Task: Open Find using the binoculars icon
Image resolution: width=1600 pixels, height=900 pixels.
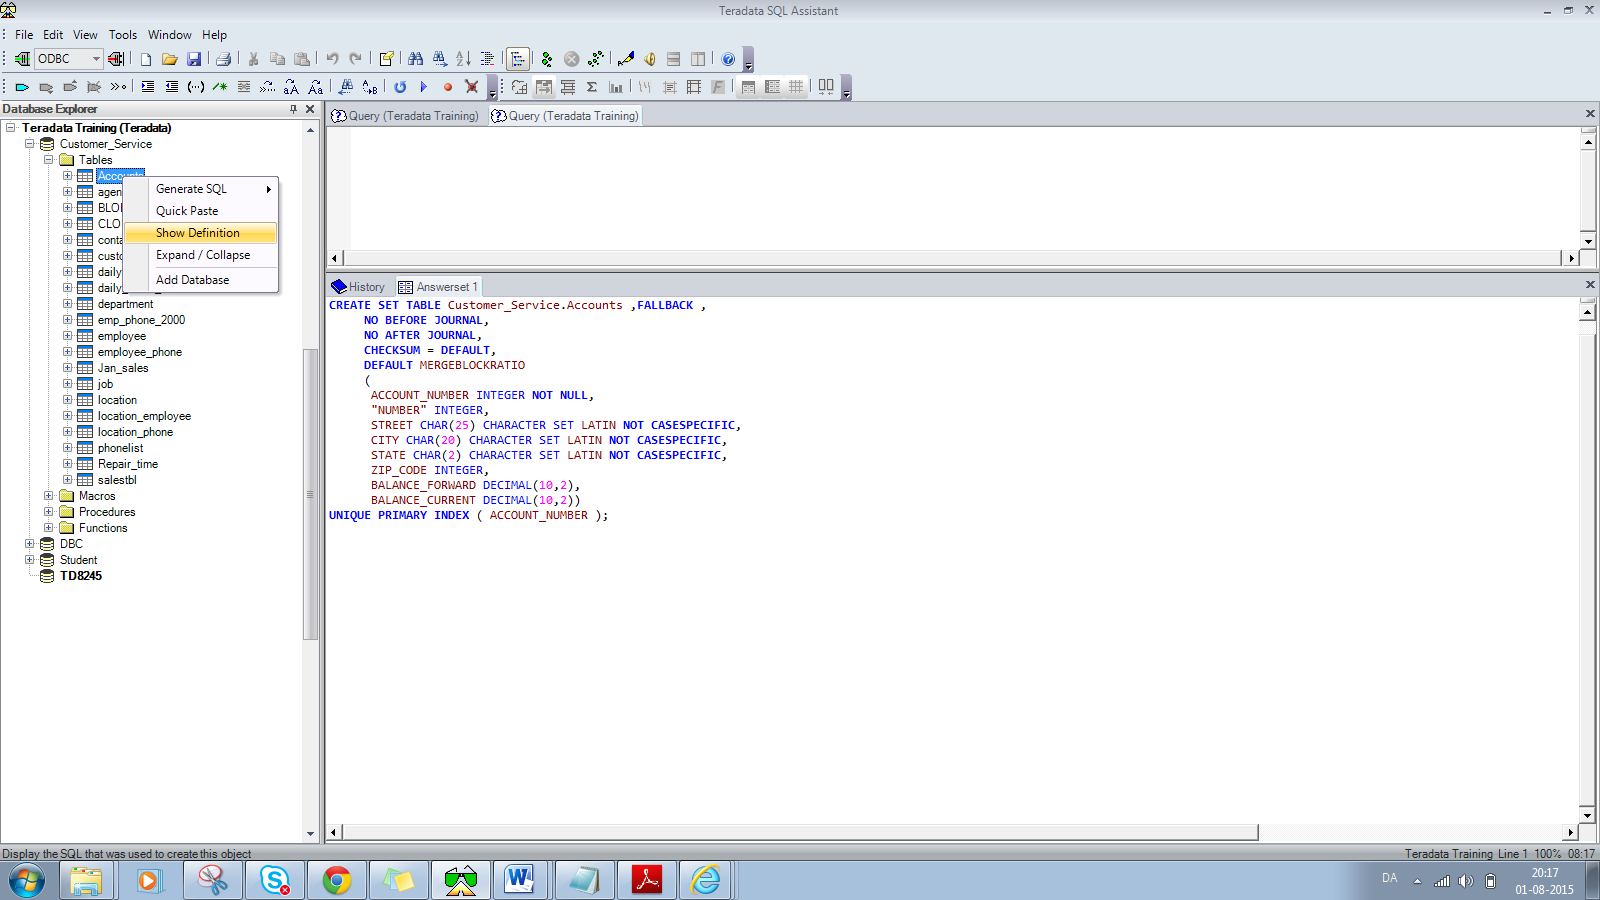Action: tap(415, 59)
